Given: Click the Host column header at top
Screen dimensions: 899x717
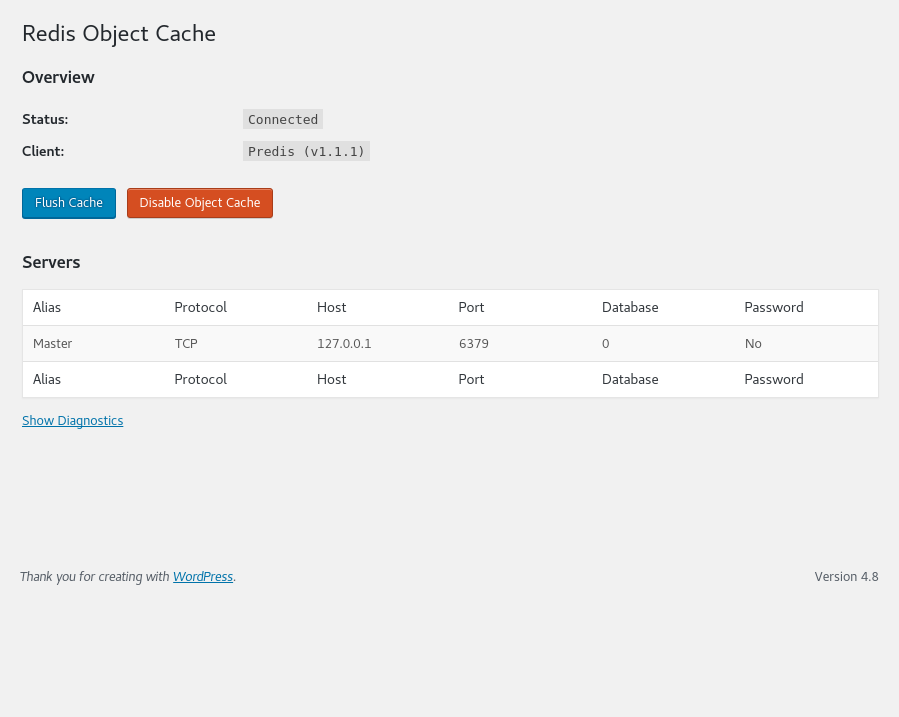Looking at the screenshot, I should (x=331, y=307).
